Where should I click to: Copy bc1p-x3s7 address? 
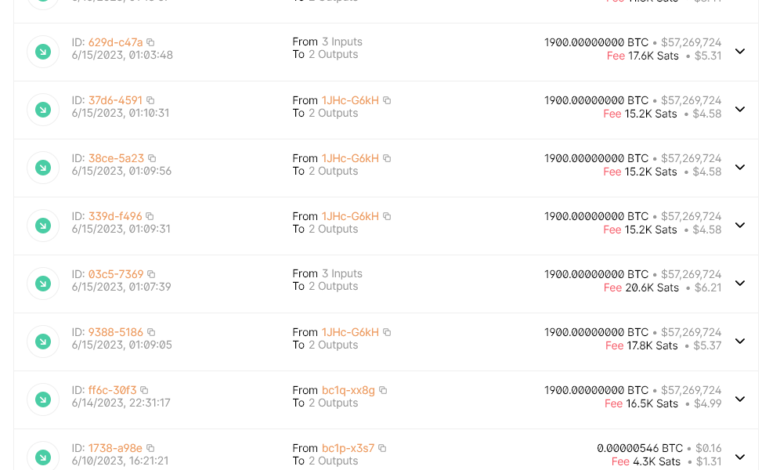382,449
